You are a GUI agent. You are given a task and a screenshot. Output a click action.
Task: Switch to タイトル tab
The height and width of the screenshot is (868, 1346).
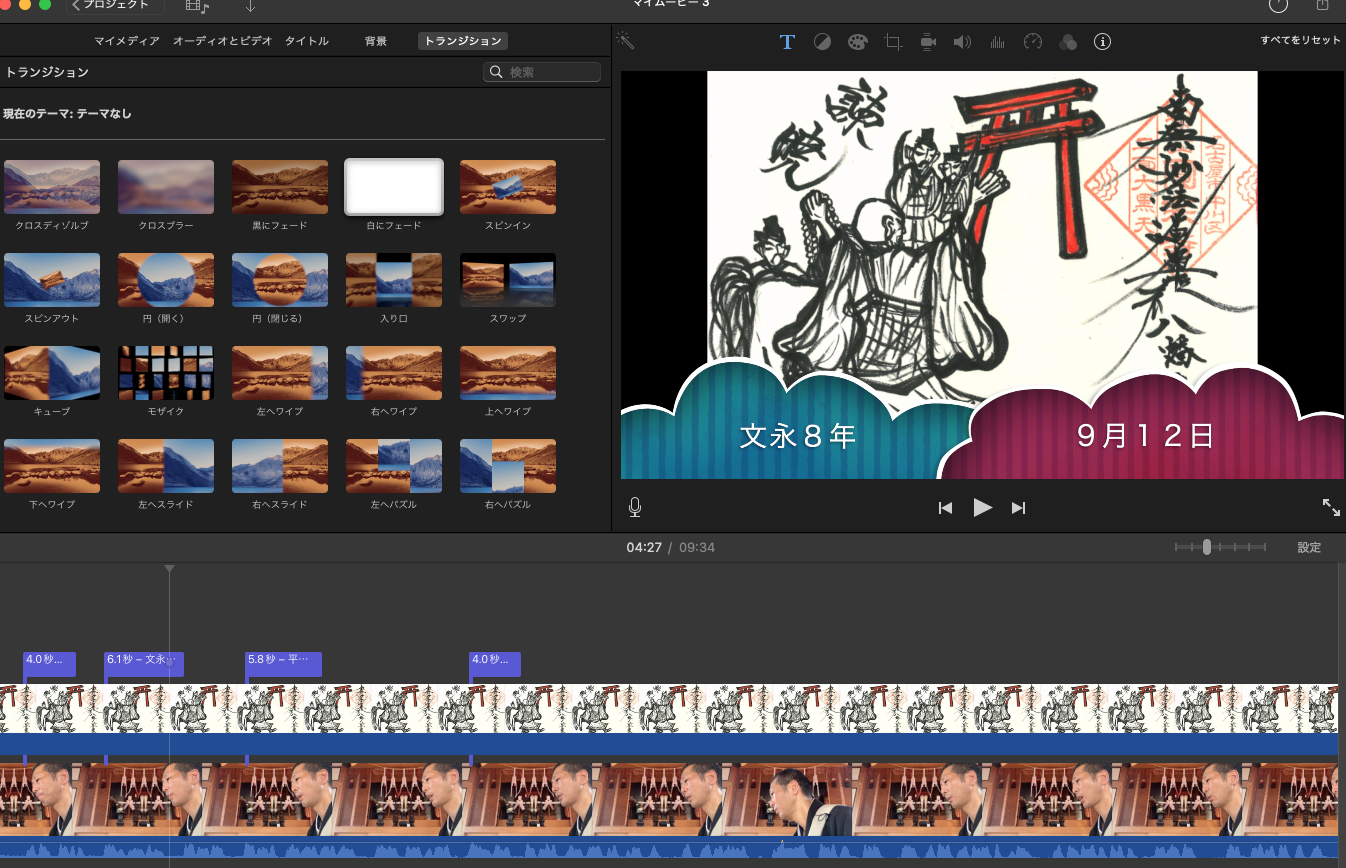click(307, 41)
